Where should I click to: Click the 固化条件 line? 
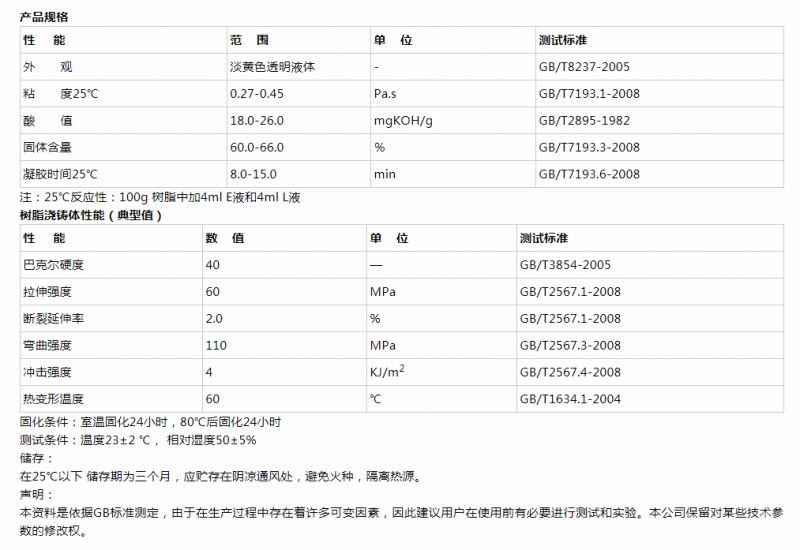[151, 422]
